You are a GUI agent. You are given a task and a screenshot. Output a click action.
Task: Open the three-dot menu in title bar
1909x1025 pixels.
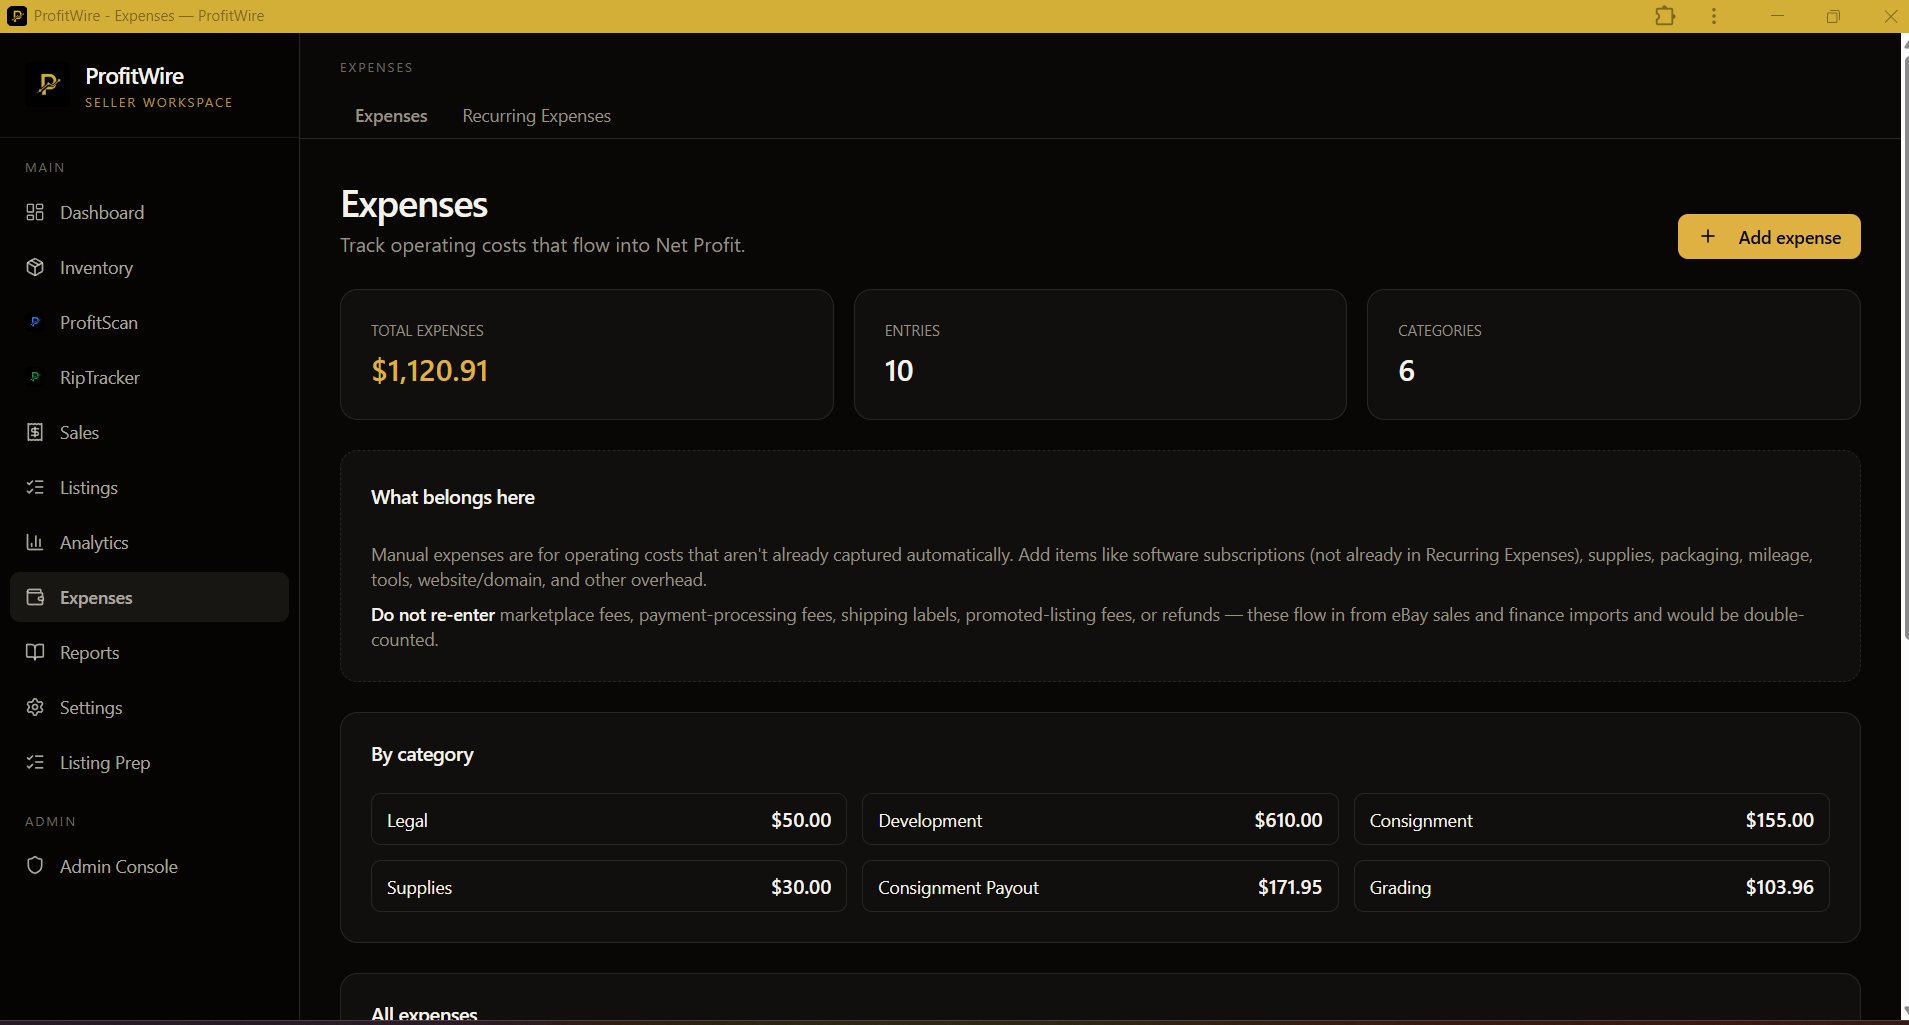1714,16
